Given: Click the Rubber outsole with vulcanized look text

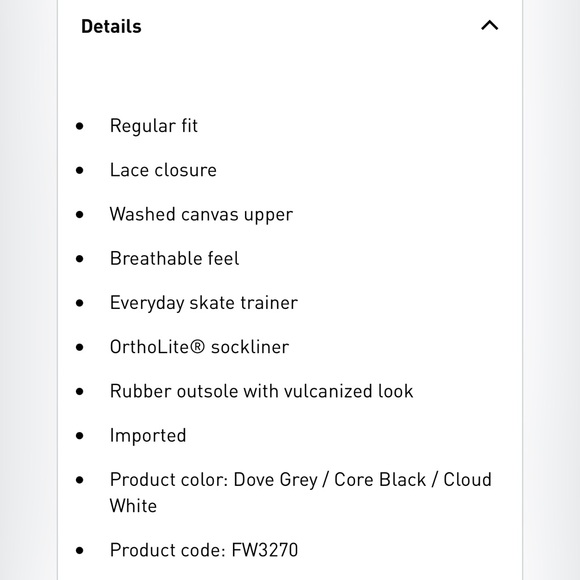Looking at the screenshot, I should pos(262,391).
